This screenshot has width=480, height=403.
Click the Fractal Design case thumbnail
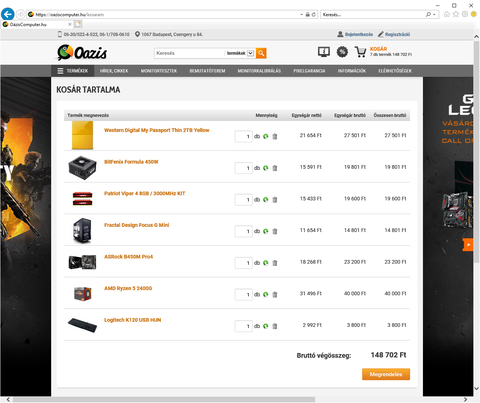82,230
